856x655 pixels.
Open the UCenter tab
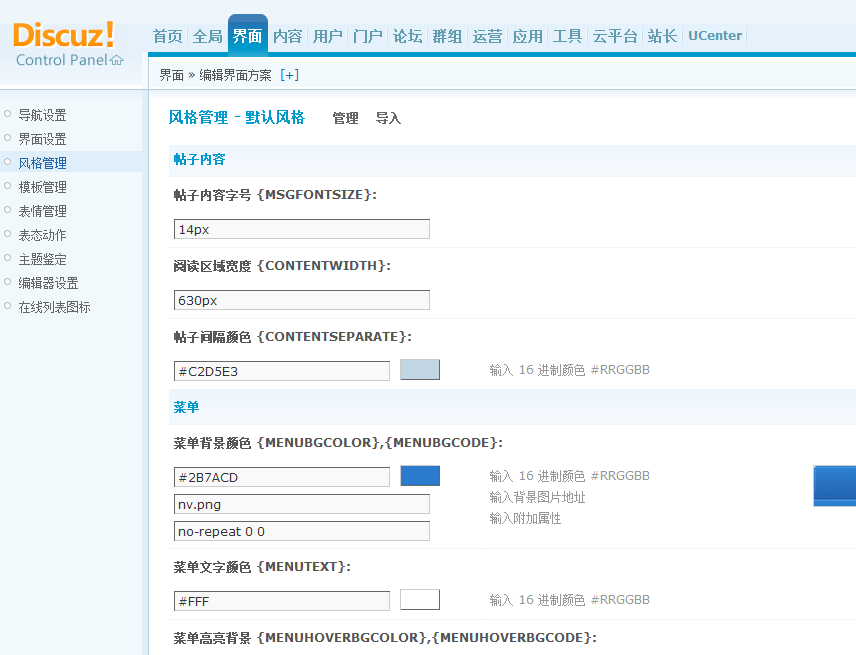pos(715,36)
